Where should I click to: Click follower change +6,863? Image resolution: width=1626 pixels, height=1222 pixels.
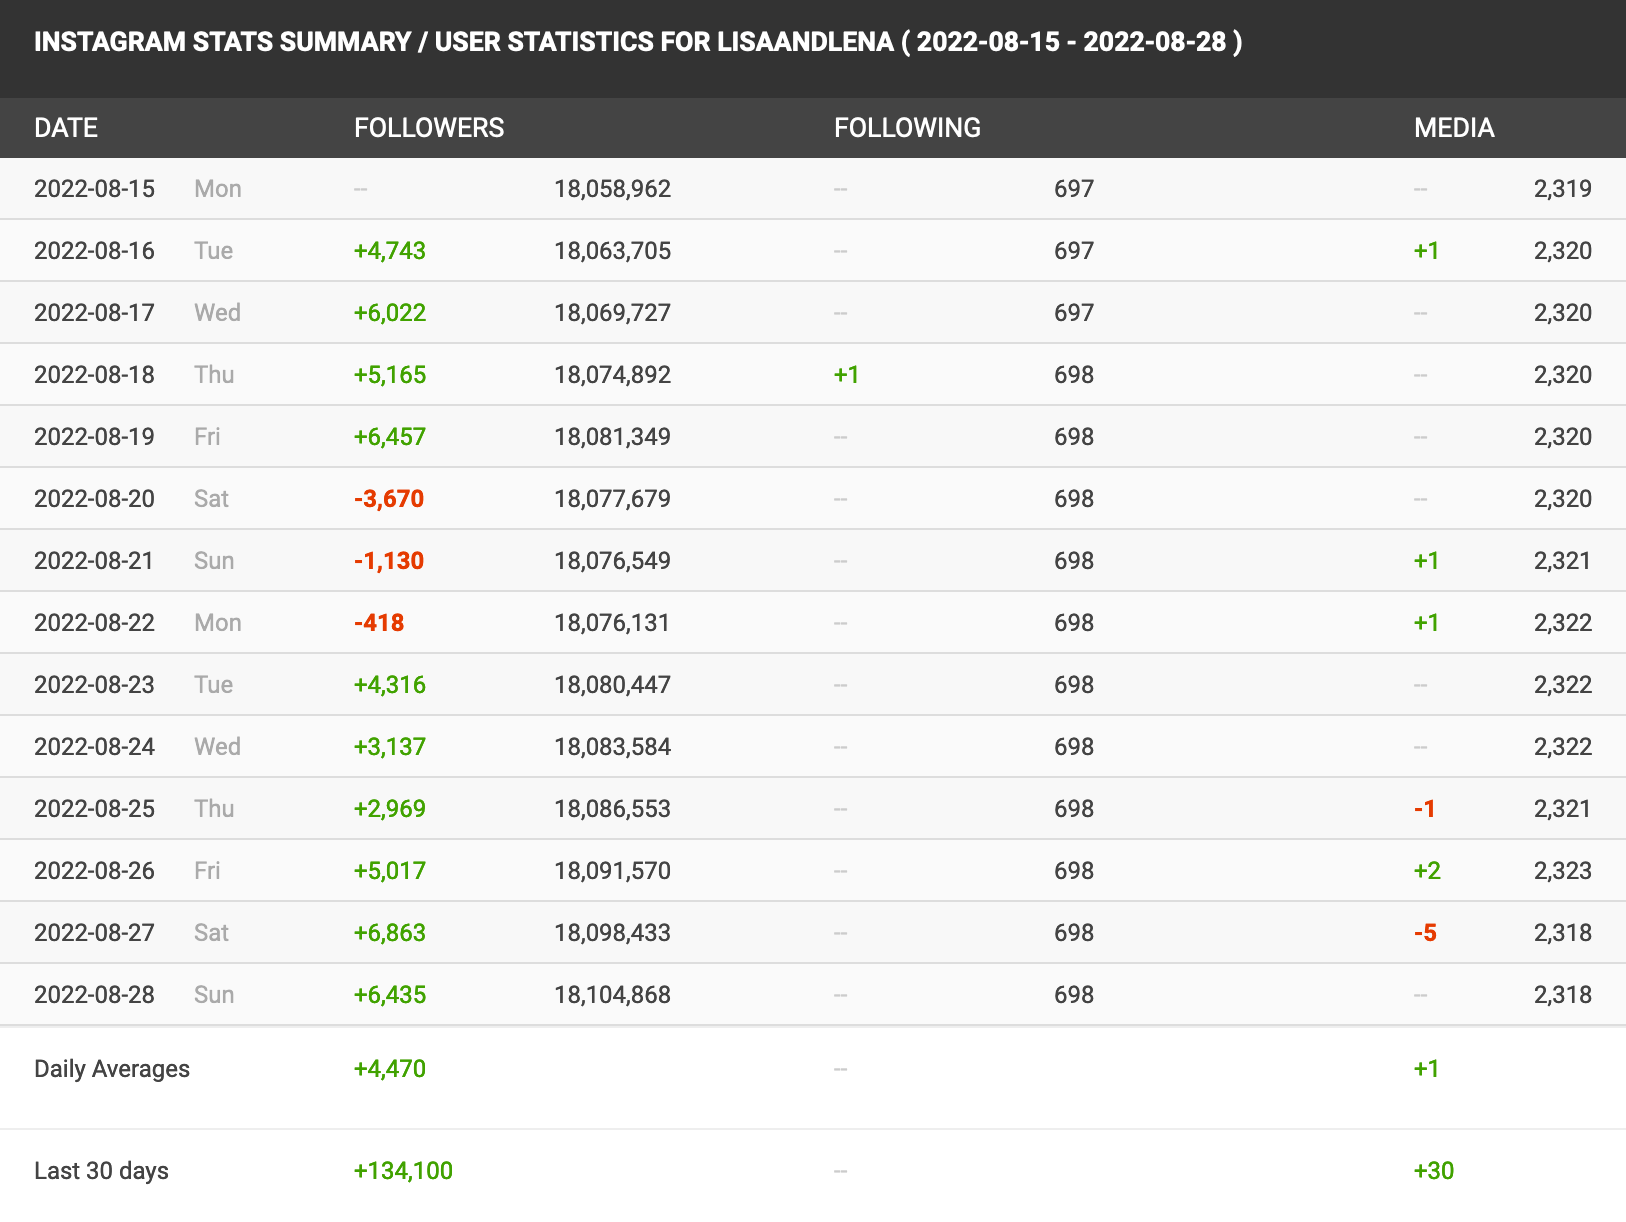(x=390, y=933)
